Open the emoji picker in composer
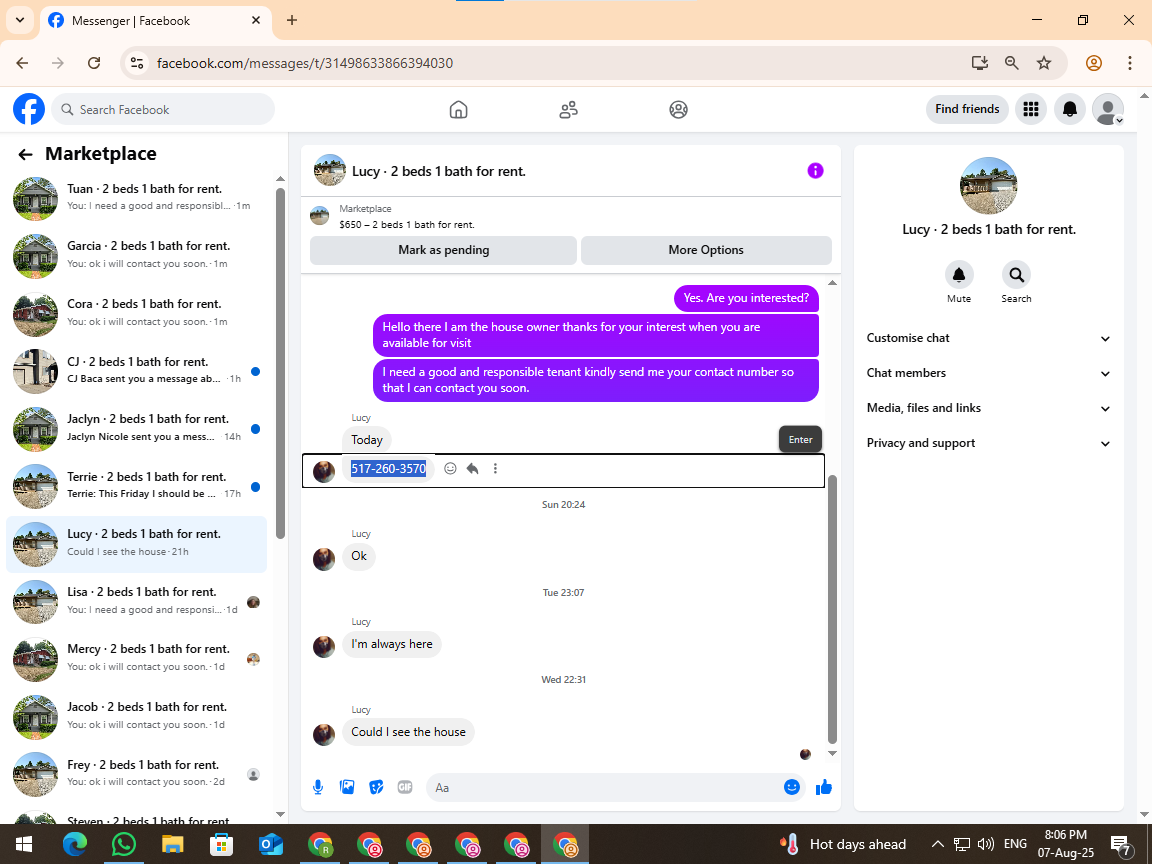 point(791,788)
